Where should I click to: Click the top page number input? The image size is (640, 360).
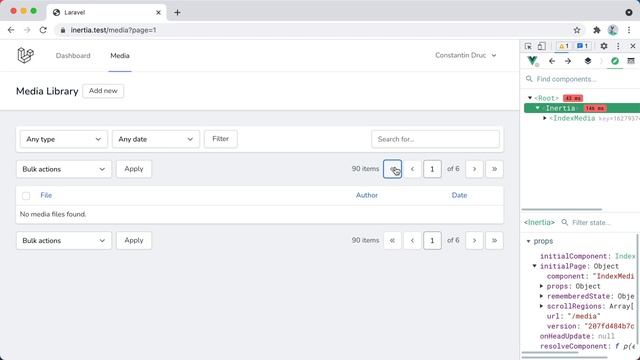(432, 169)
